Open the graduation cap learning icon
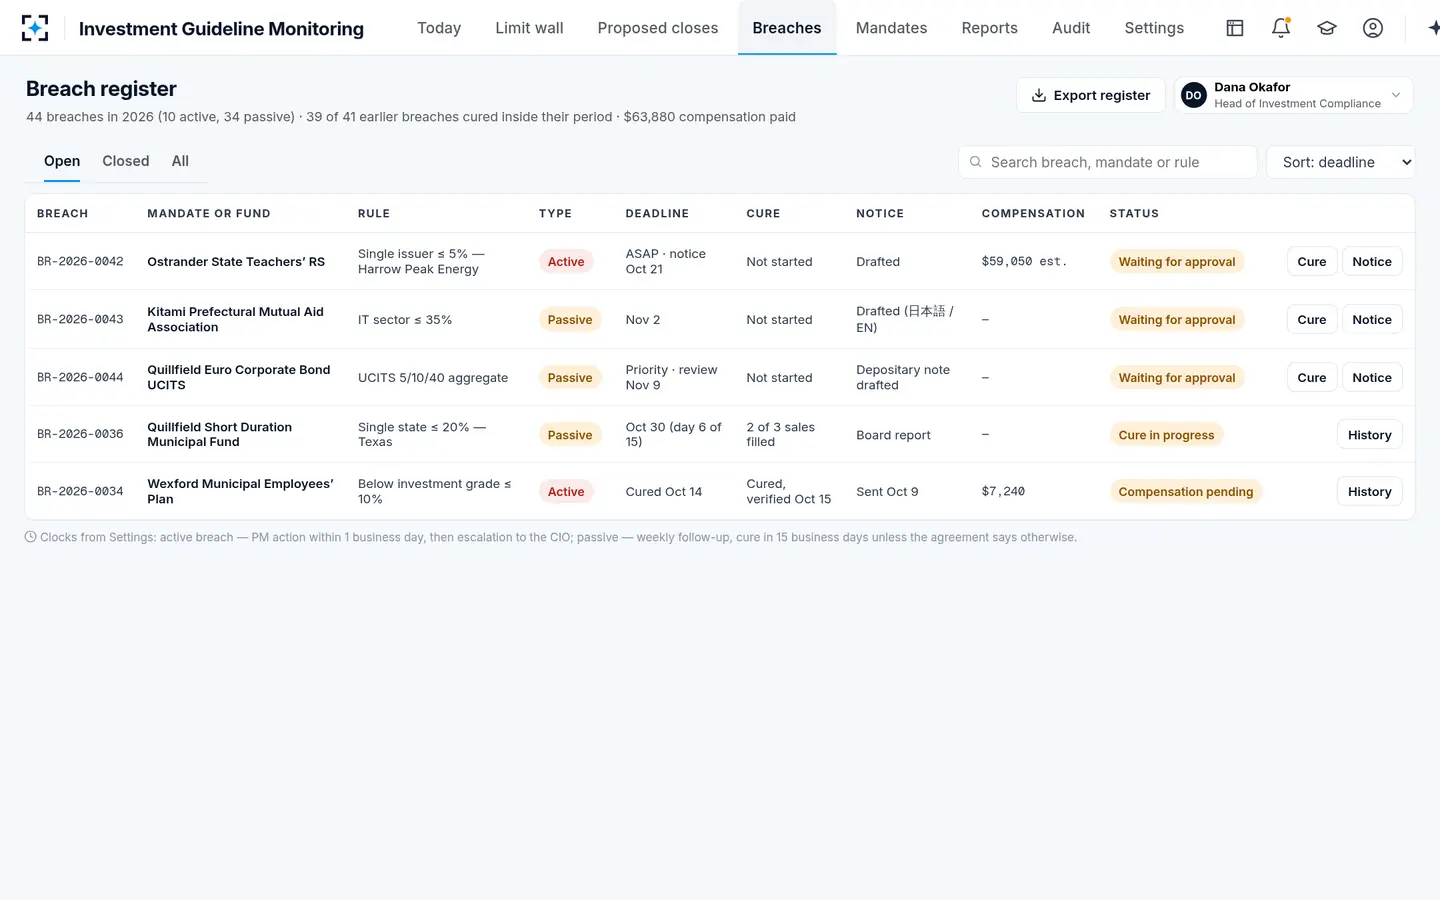The image size is (1440, 900). coord(1327,28)
